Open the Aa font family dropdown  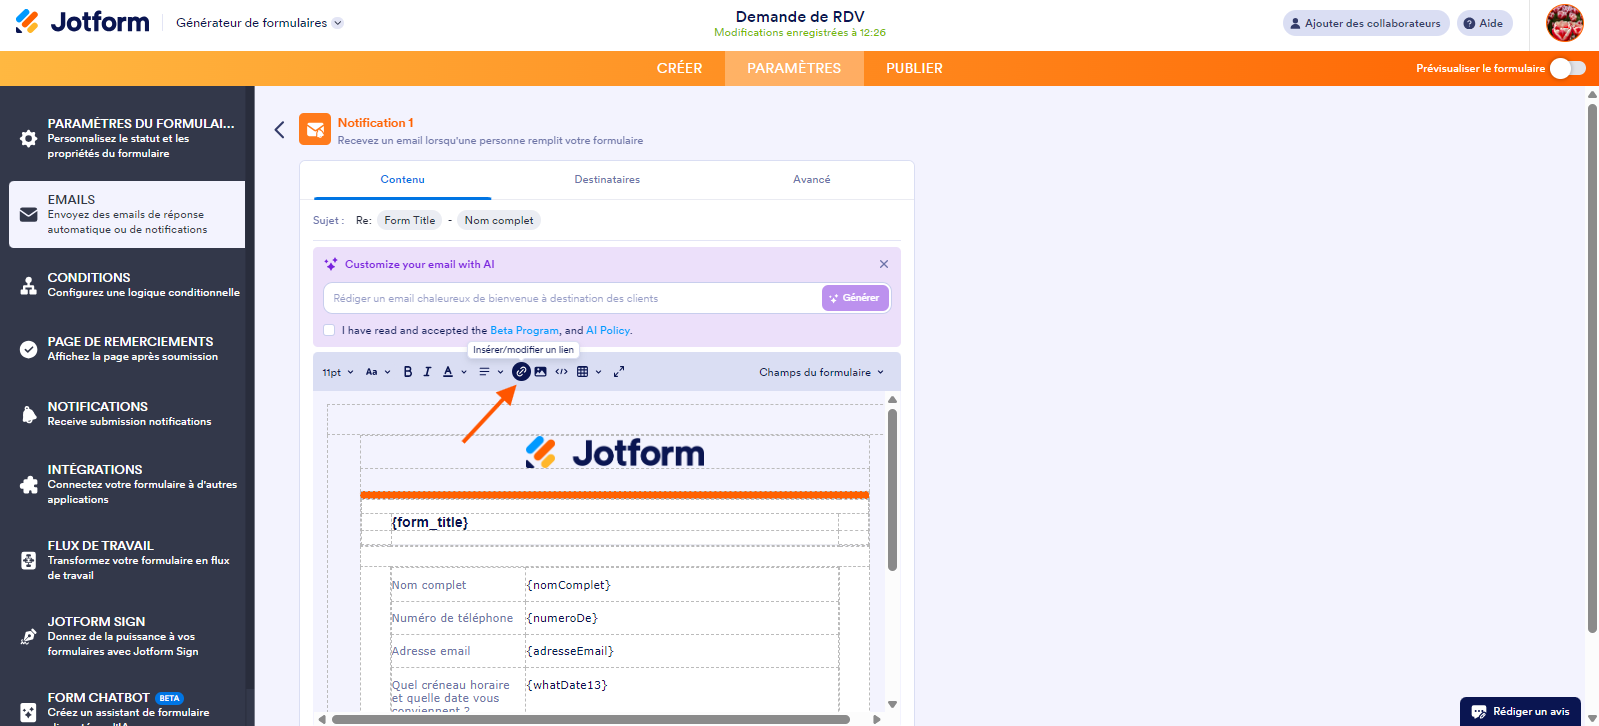(x=378, y=372)
